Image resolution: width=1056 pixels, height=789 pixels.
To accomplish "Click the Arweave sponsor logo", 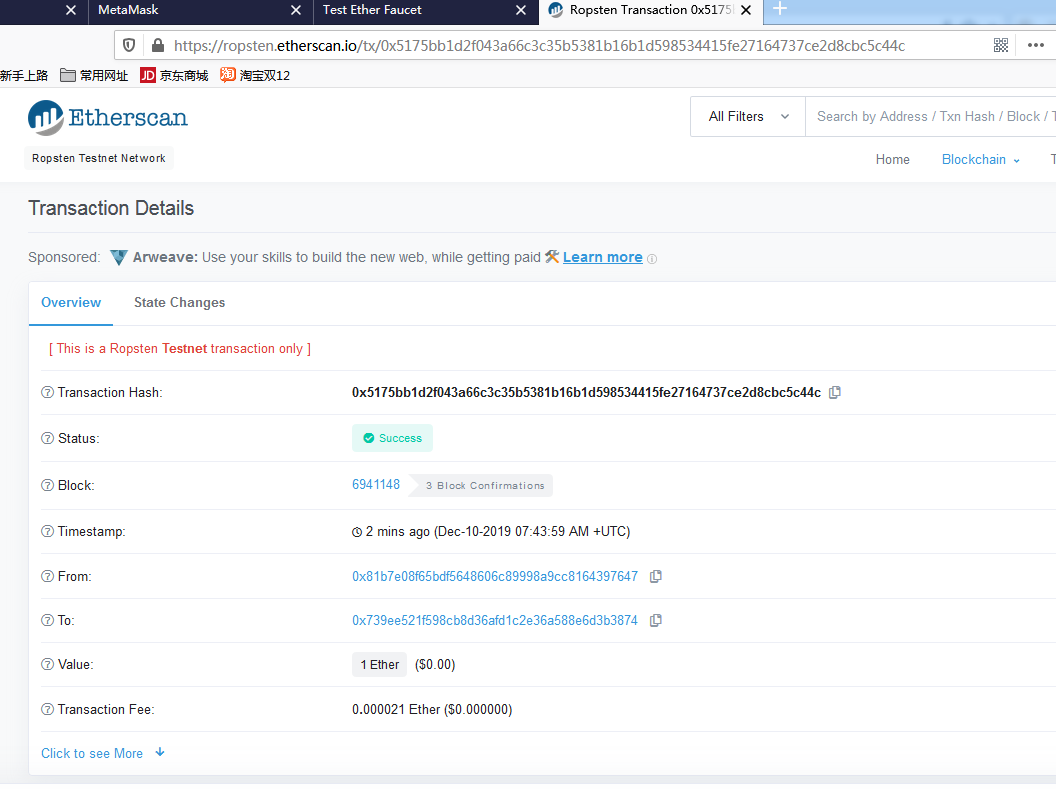I will pos(119,257).
